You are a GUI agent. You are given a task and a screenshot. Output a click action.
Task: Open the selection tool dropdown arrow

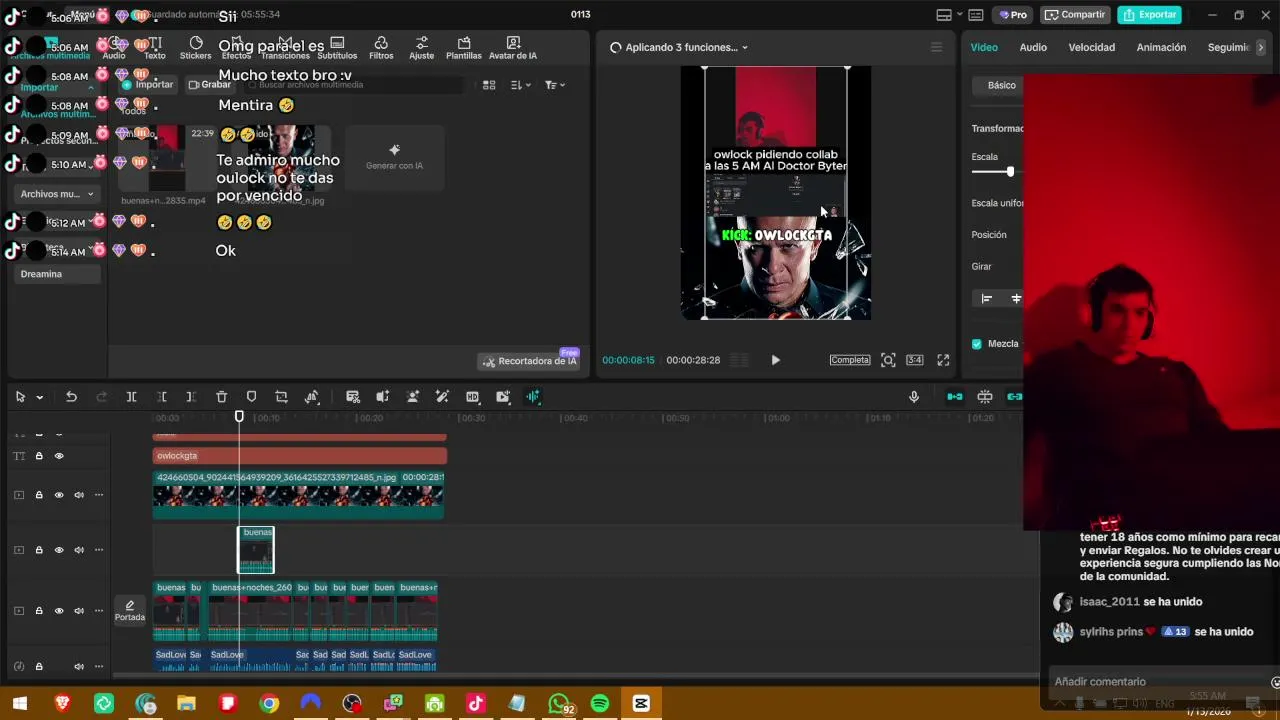(x=40, y=397)
